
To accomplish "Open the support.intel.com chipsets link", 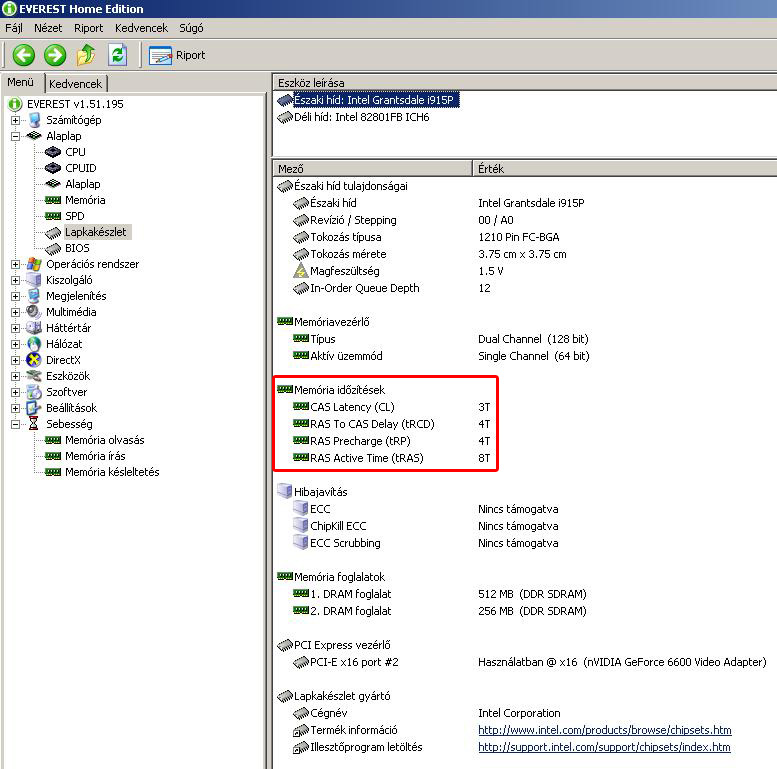I will point(604,747).
